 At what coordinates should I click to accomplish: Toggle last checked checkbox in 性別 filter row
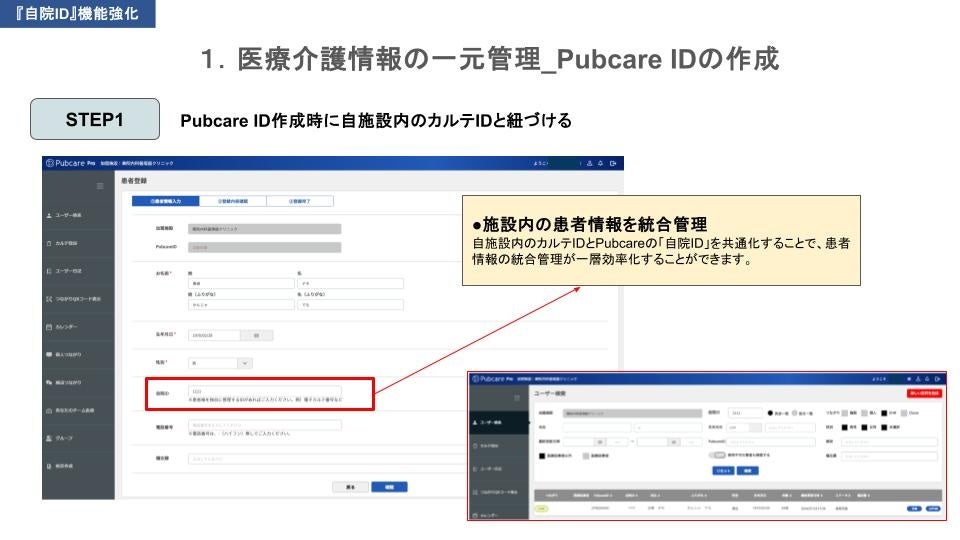point(884,427)
